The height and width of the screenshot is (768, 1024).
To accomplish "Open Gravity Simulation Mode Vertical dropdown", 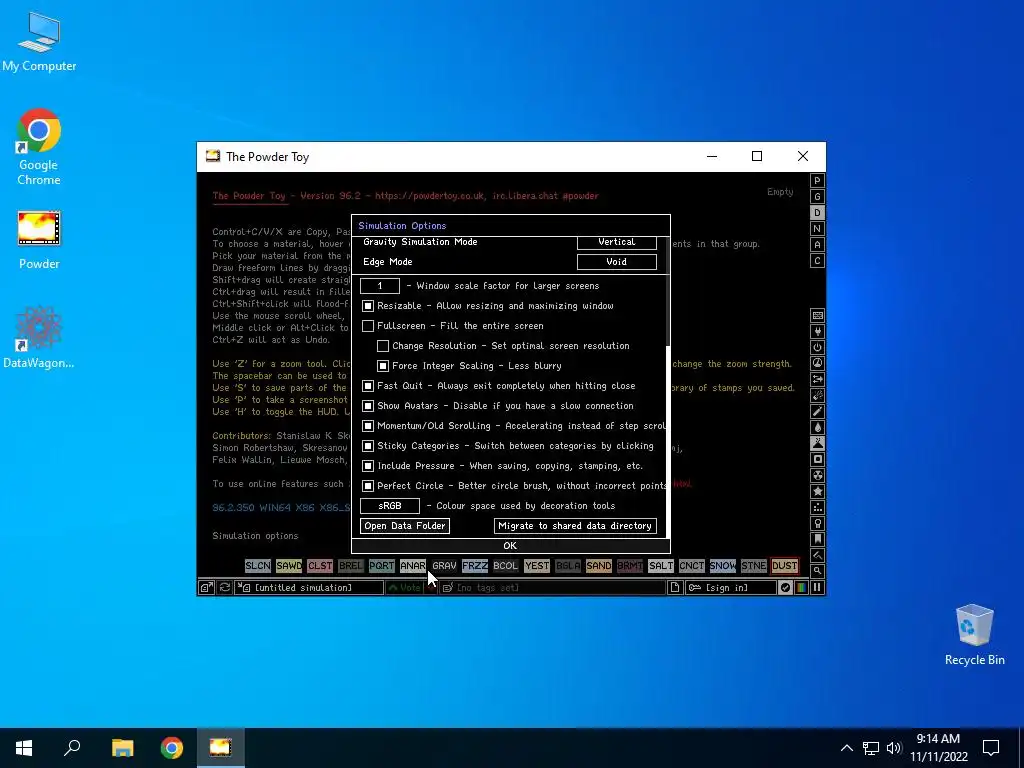I will (616, 242).
